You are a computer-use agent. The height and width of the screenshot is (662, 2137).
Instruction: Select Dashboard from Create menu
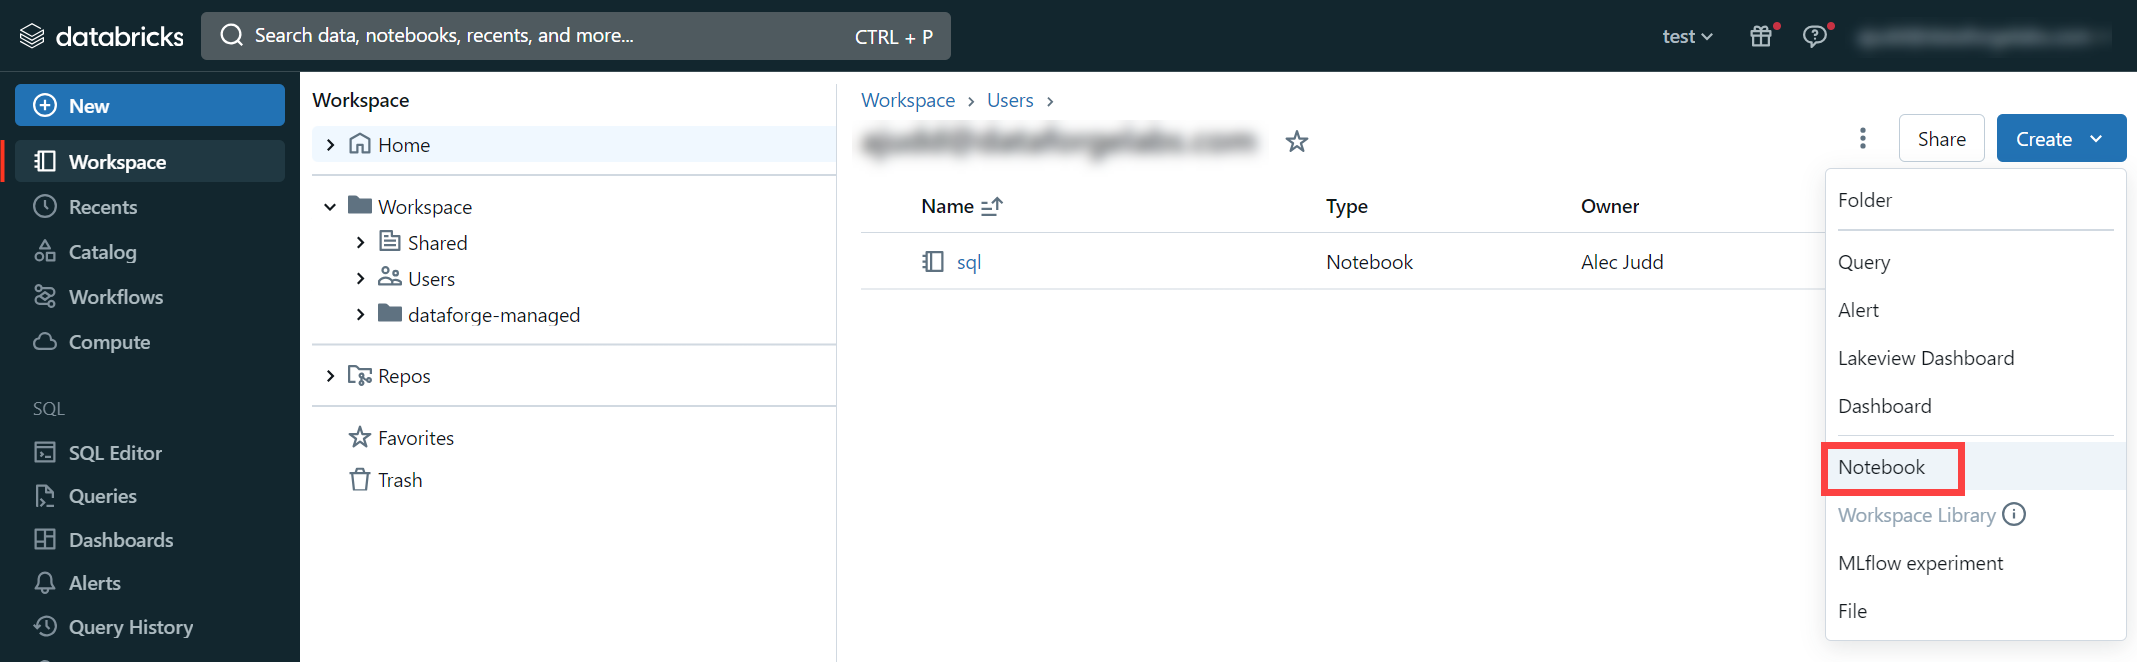tap(1975, 406)
